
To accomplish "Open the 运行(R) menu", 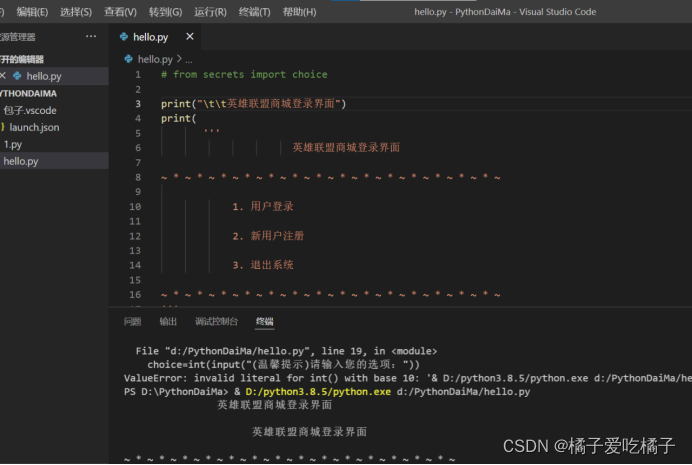I will tap(211, 12).
